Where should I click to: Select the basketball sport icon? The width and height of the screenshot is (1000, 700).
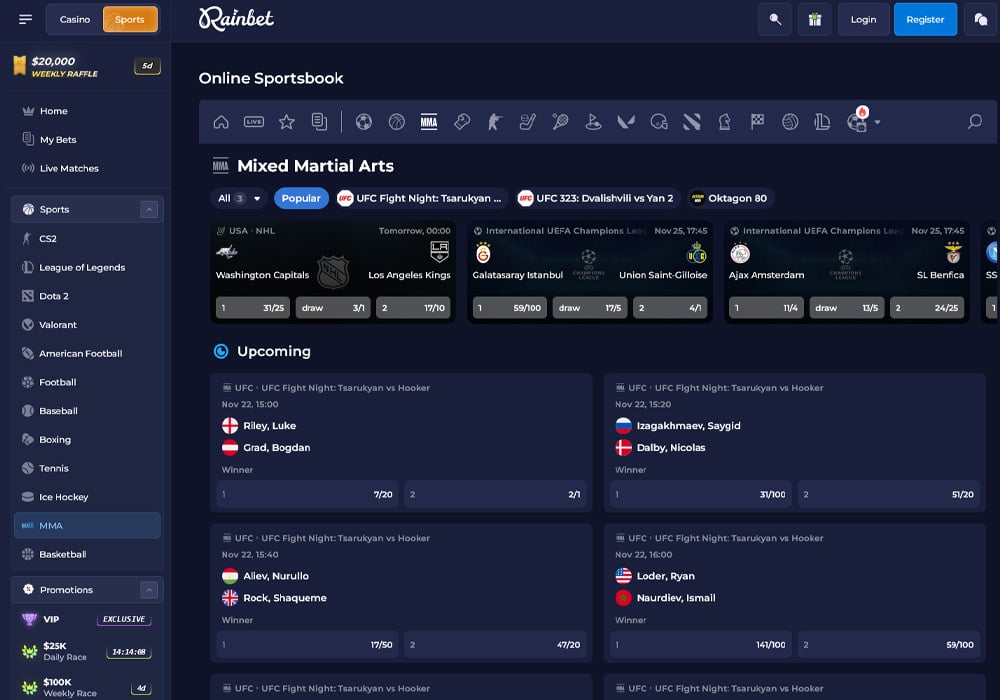pos(397,122)
